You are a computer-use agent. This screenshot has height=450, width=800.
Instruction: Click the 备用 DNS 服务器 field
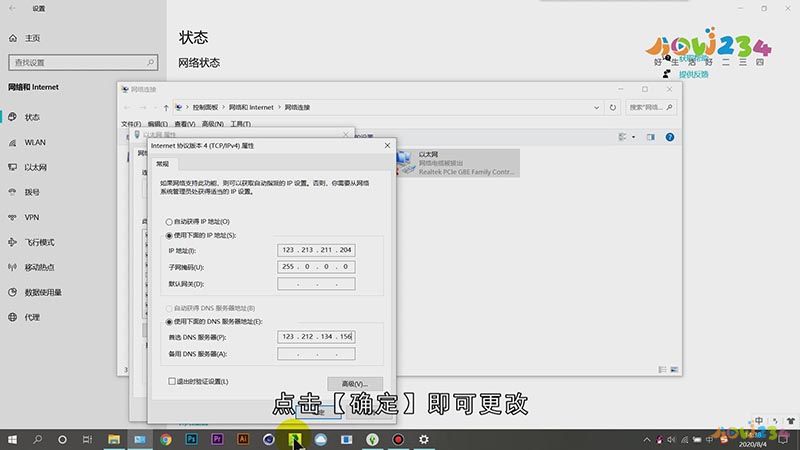[x=316, y=354]
